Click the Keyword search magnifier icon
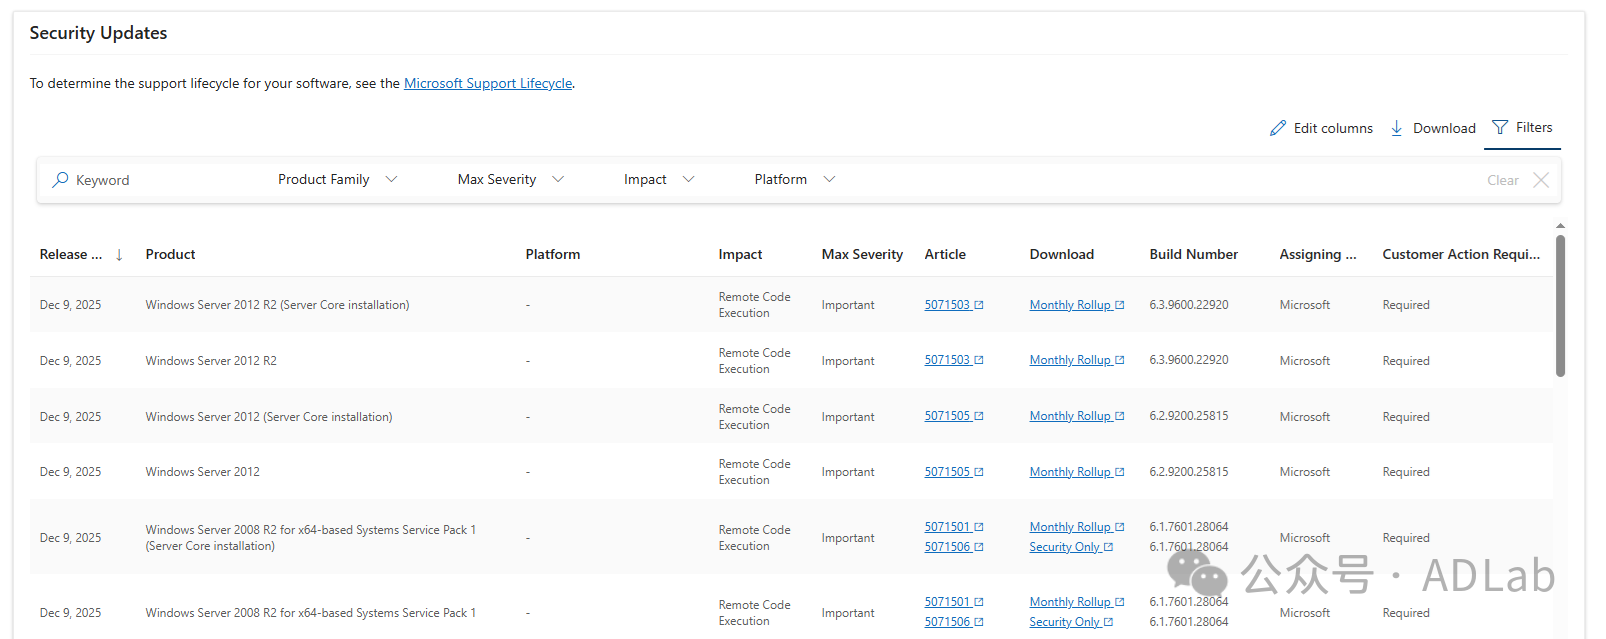This screenshot has height=639, width=1606. 61,180
